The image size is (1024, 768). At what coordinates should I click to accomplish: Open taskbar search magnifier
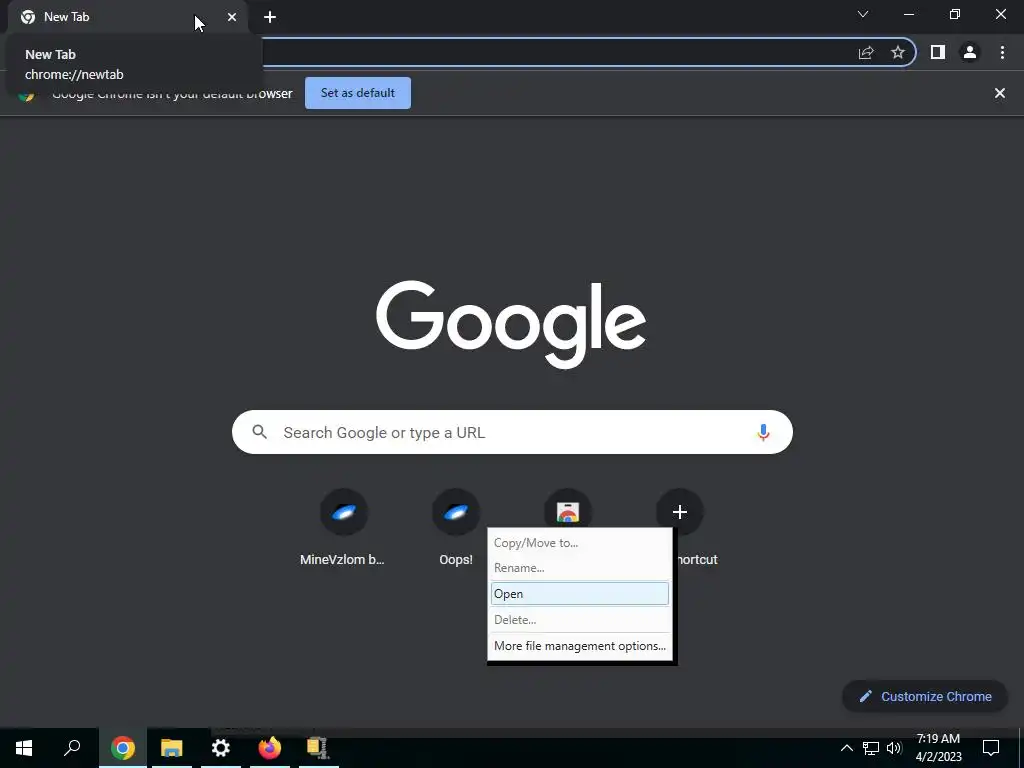coord(72,748)
